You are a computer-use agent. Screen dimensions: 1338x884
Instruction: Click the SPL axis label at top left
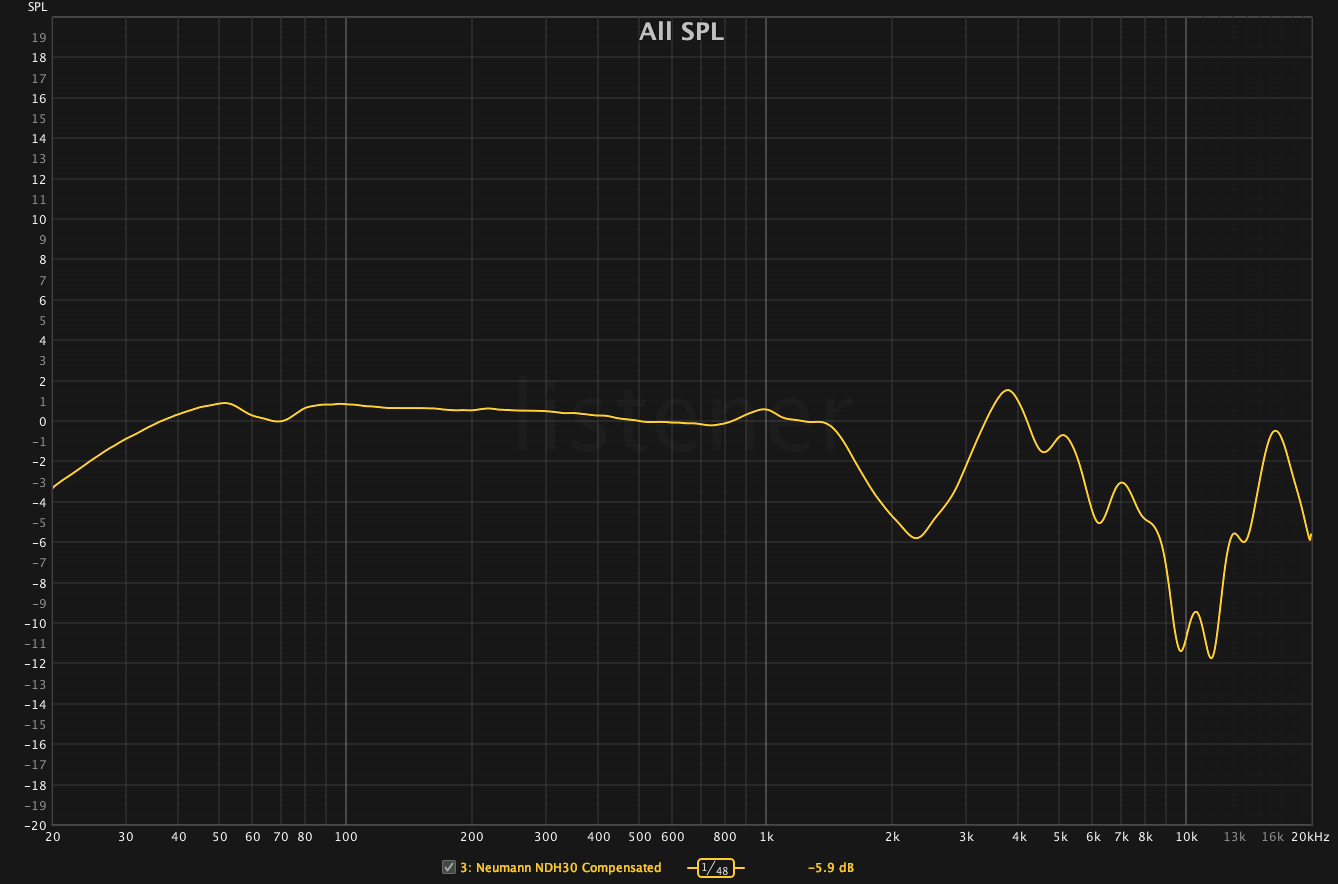(36, 7)
